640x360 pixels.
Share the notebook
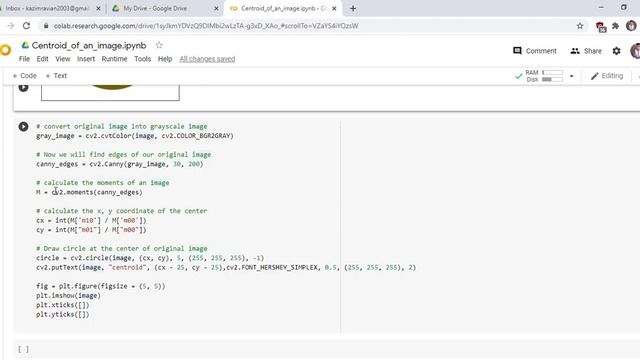pos(586,51)
